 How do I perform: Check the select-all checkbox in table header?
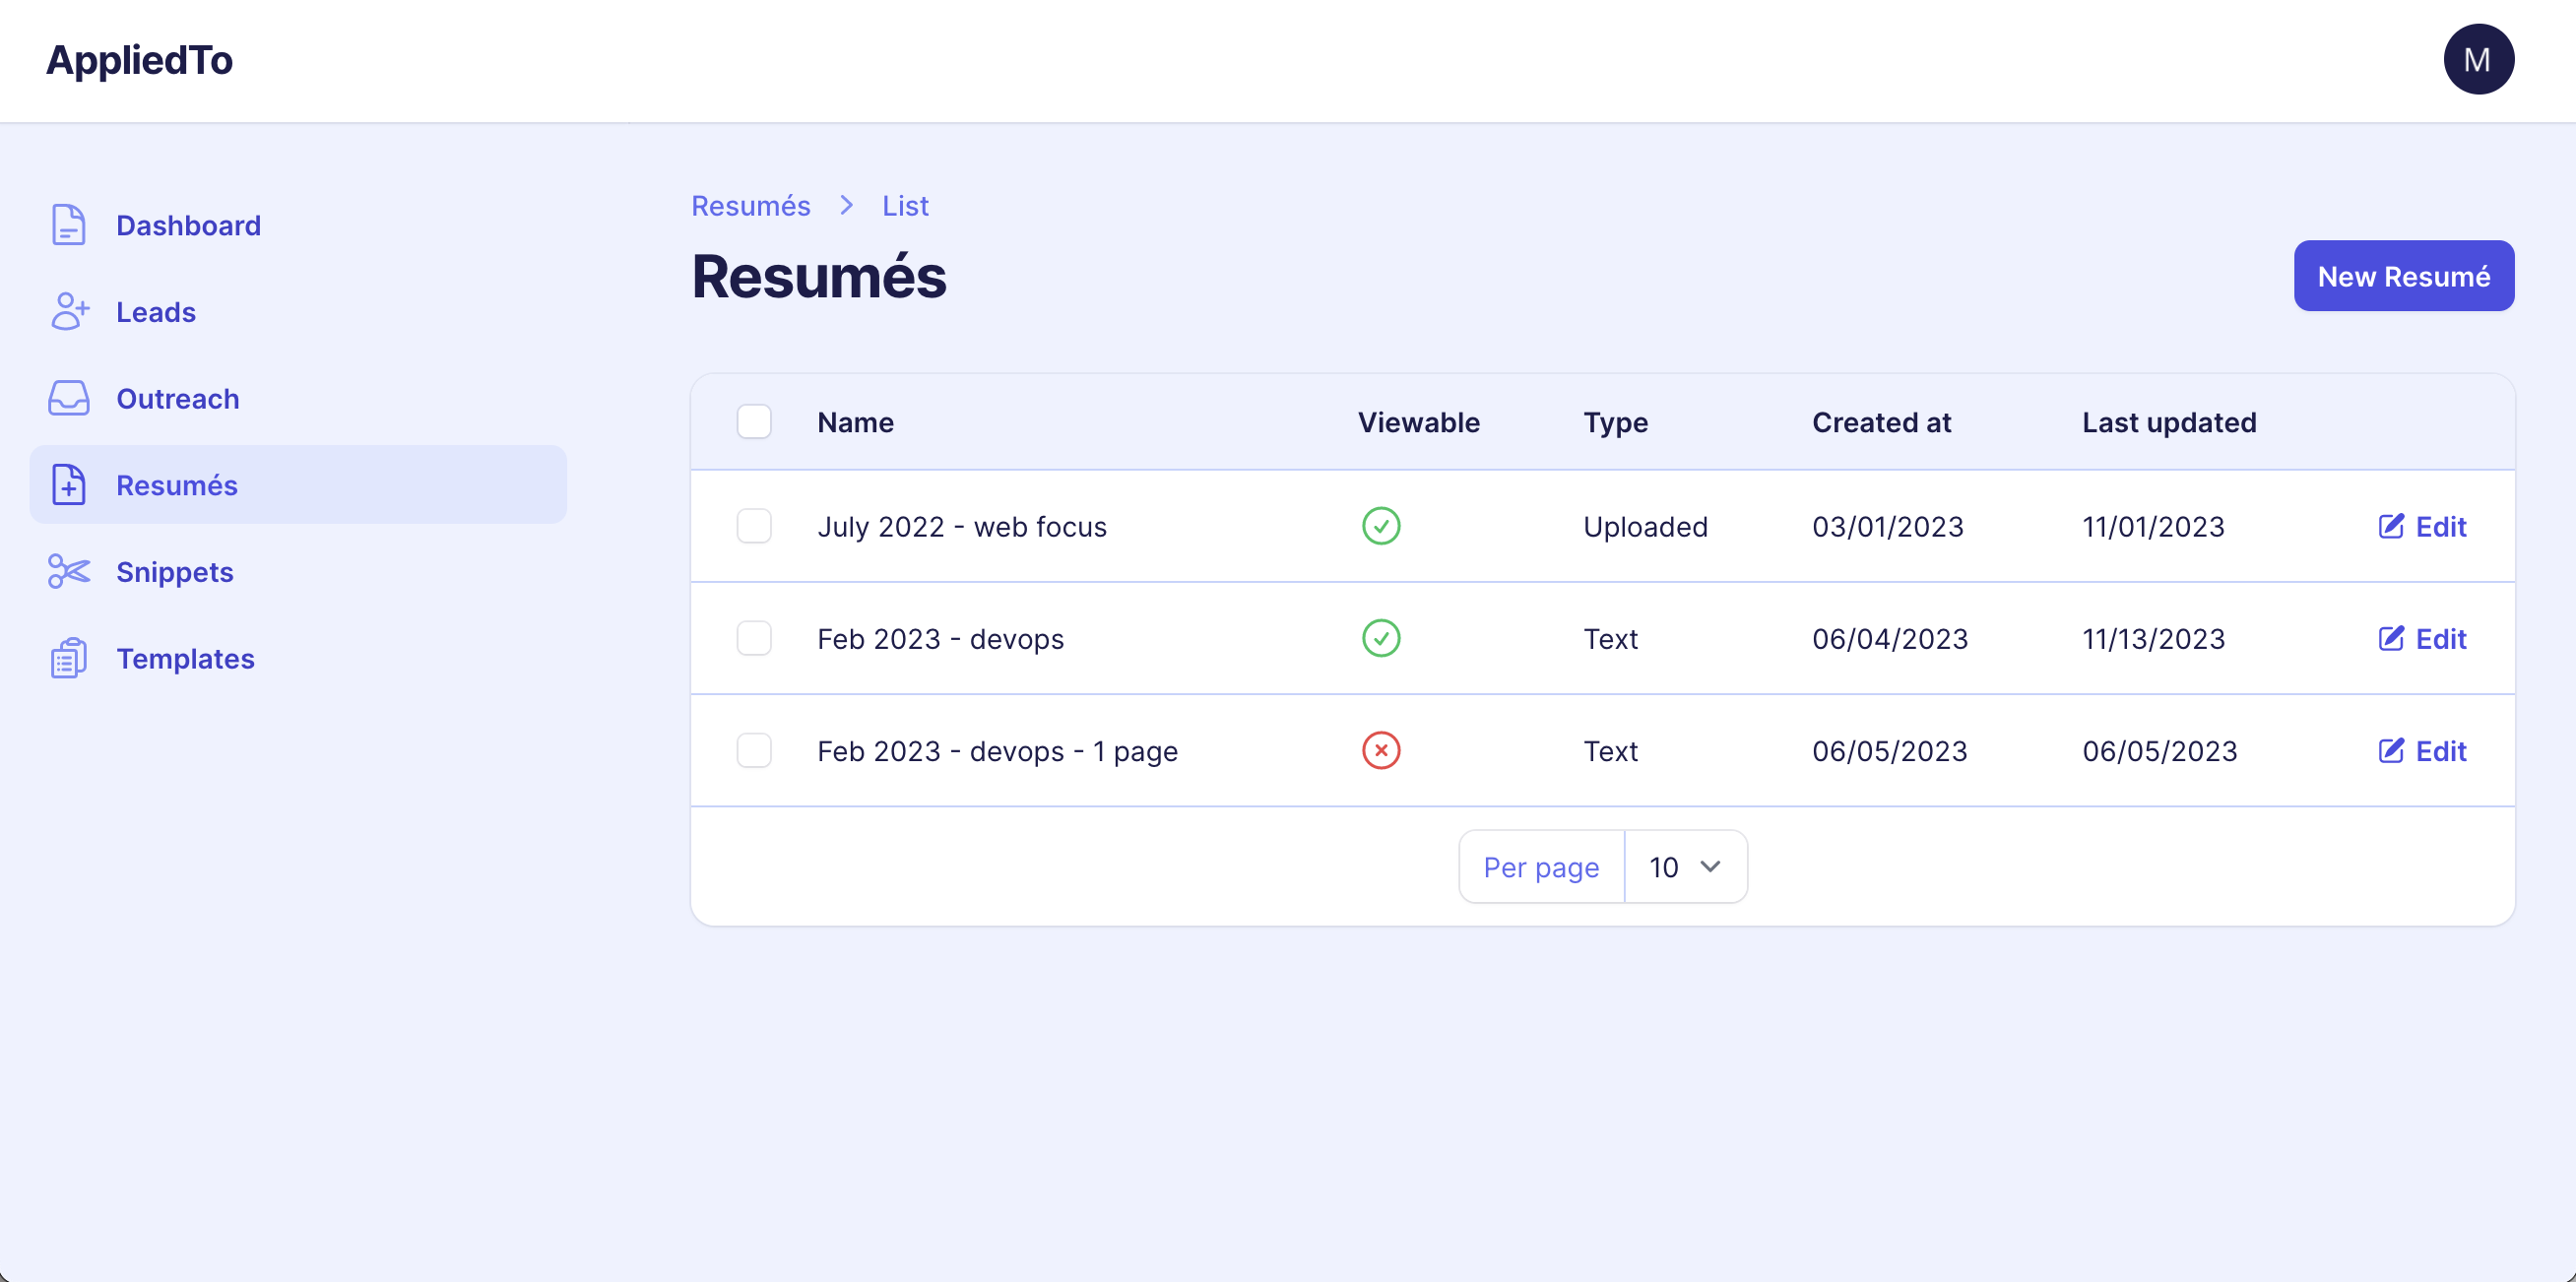point(754,421)
